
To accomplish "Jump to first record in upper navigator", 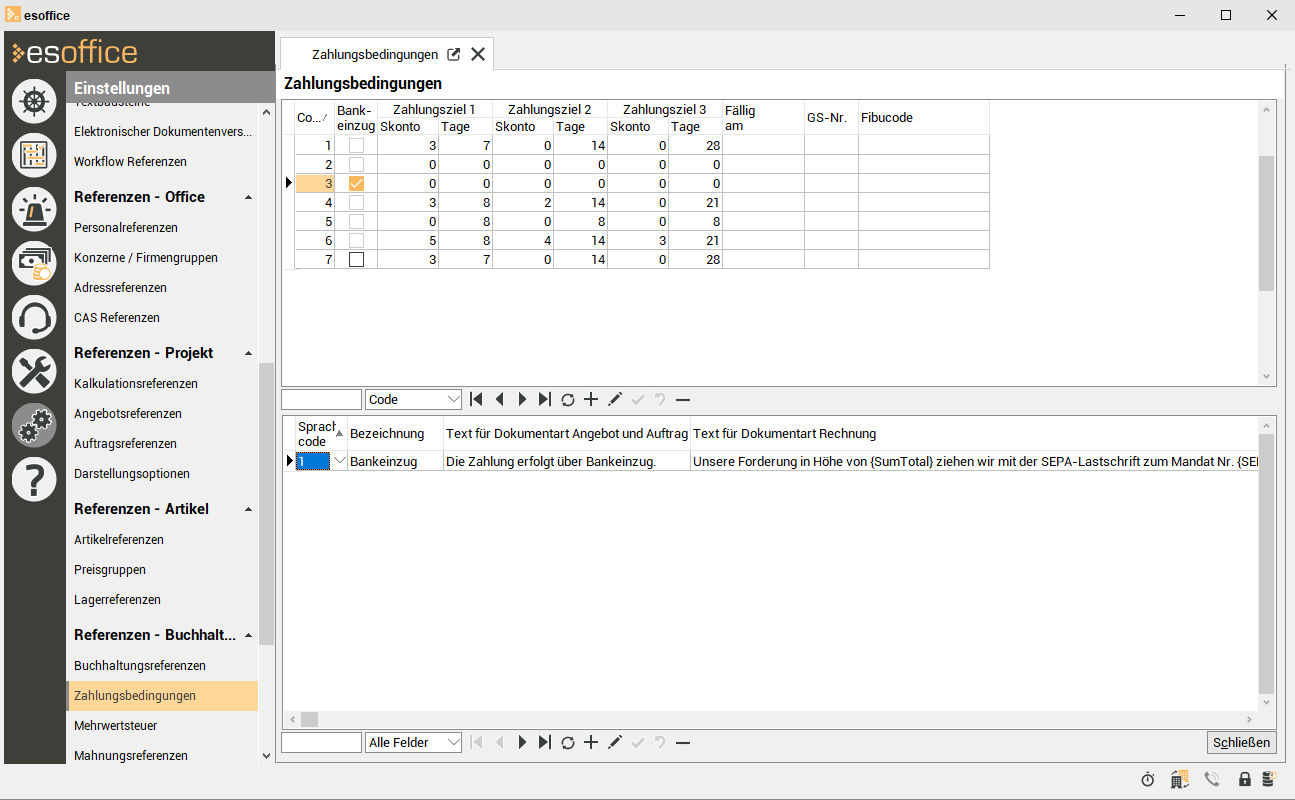I will click(477, 399).
